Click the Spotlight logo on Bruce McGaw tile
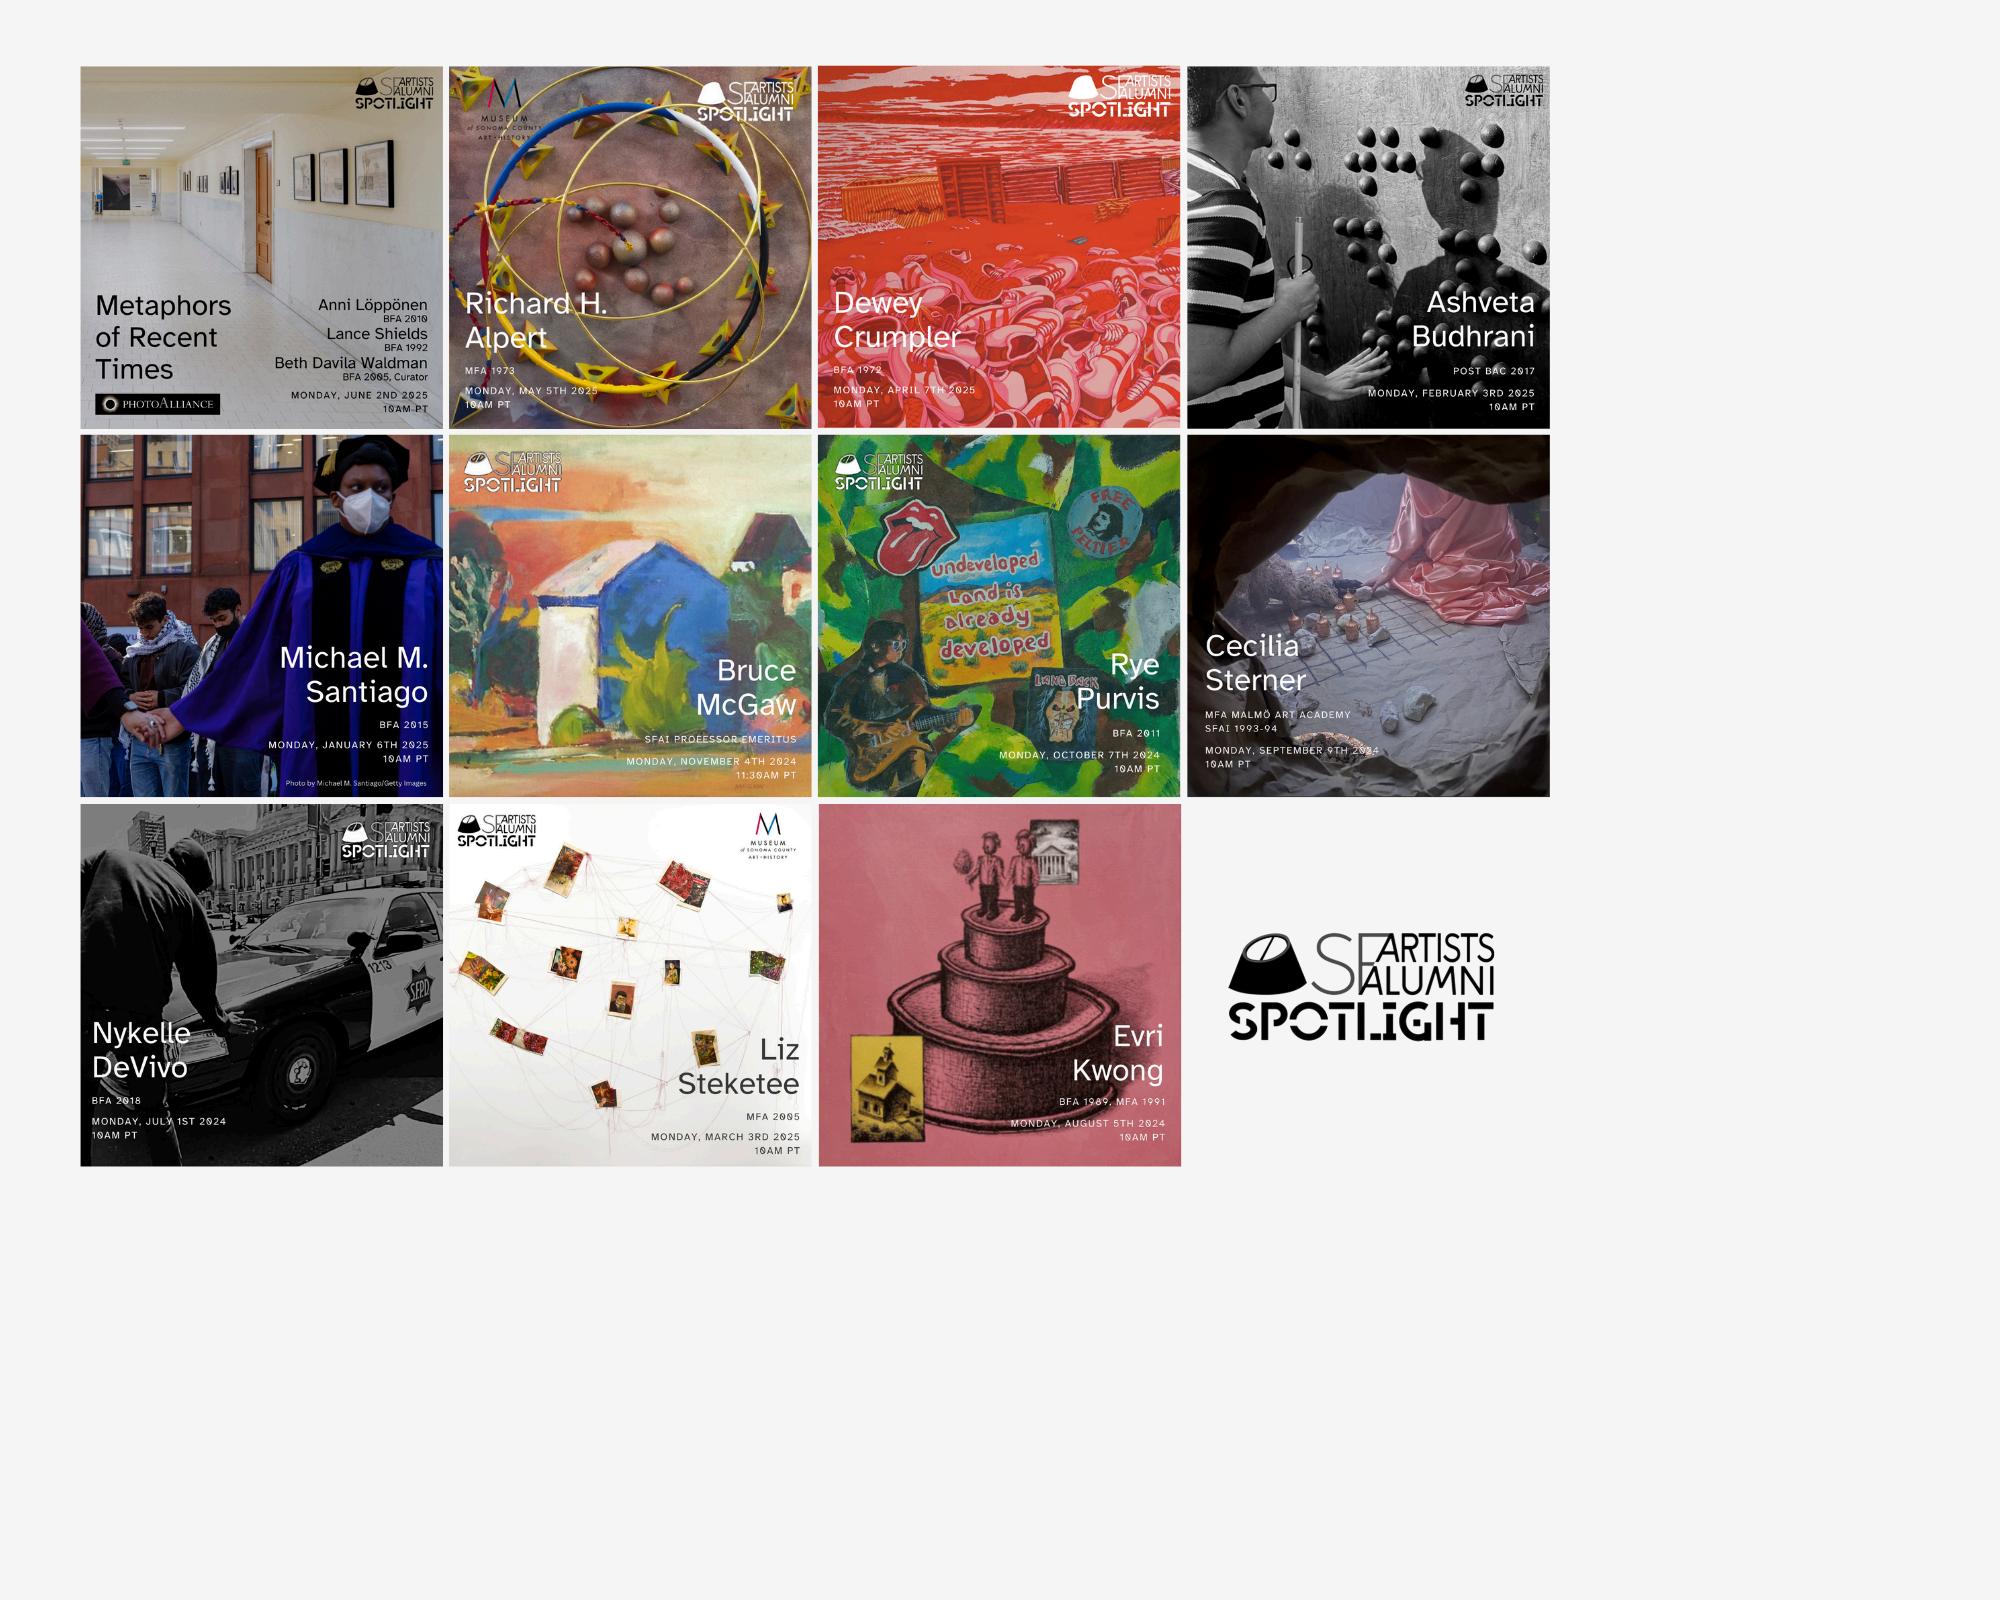Viewport: 2000px width, 1600px height. [x=512, y=472]
